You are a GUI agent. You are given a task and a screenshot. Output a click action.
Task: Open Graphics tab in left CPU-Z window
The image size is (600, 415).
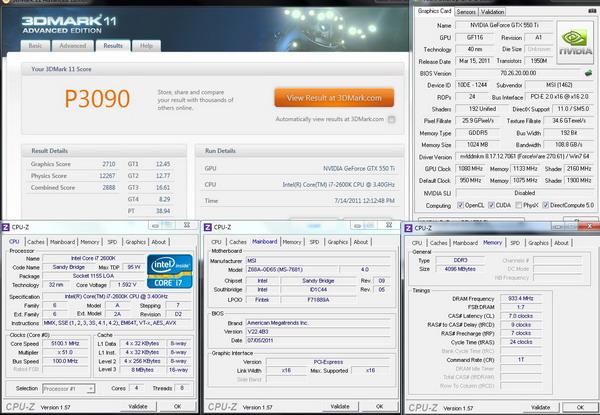(135, 242)
